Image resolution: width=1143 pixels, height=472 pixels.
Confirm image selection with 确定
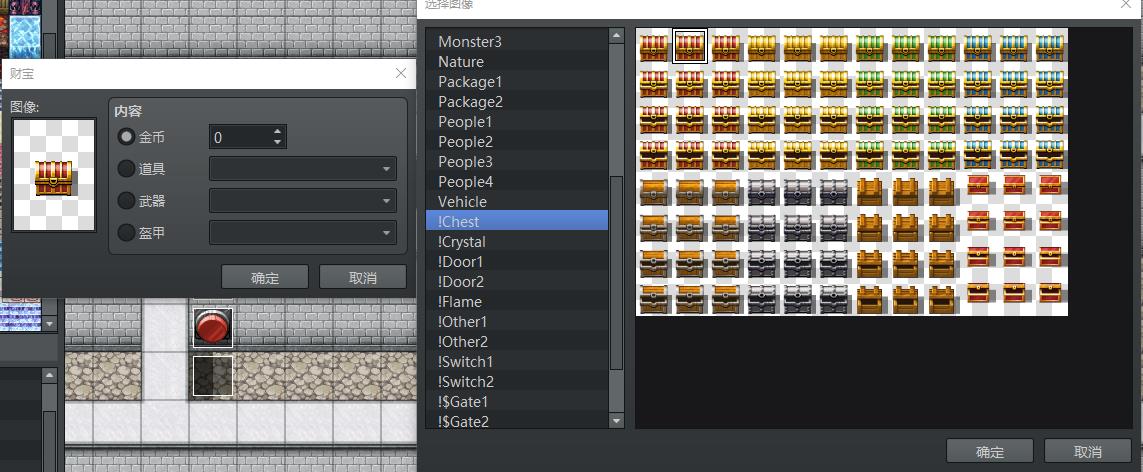tap(989, 451)
